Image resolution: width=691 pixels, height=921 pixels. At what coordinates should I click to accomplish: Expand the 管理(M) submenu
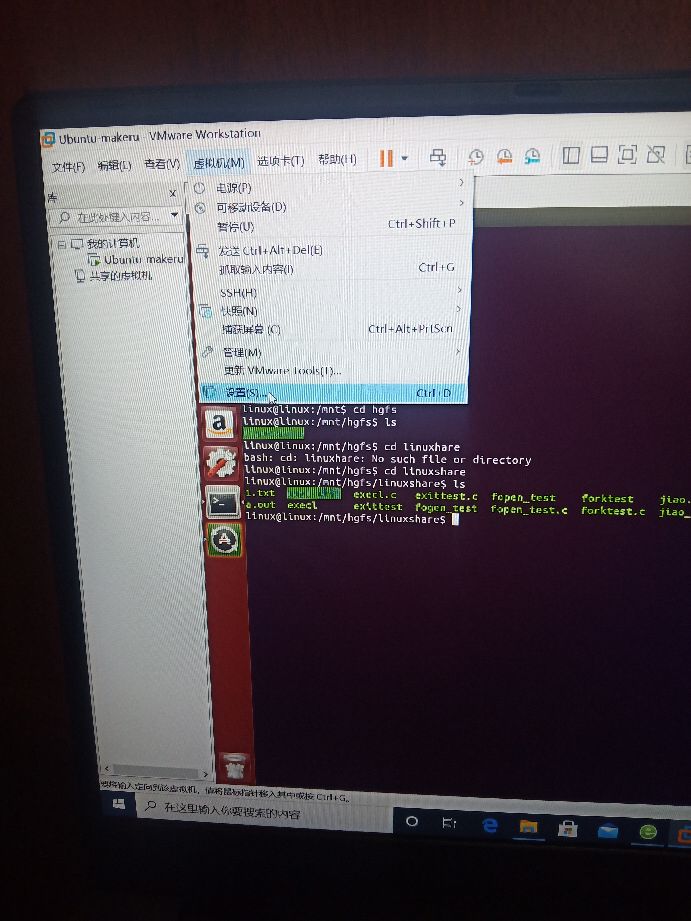tap(332, 352)
